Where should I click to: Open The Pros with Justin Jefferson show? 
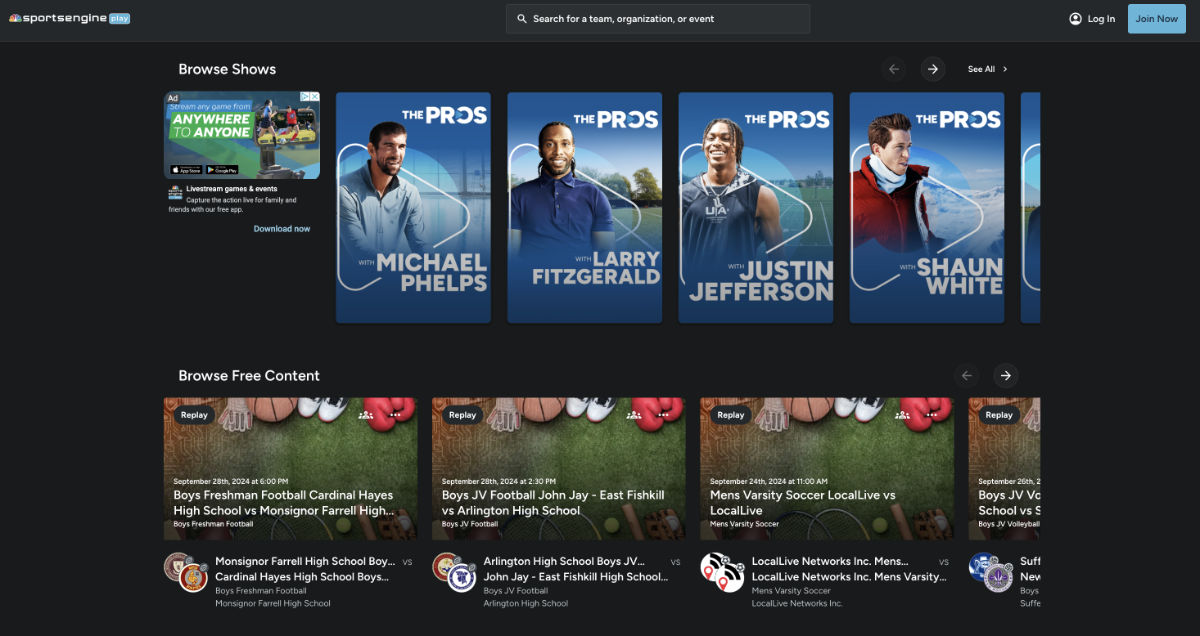pyautogui.click(x=756, y=208)
